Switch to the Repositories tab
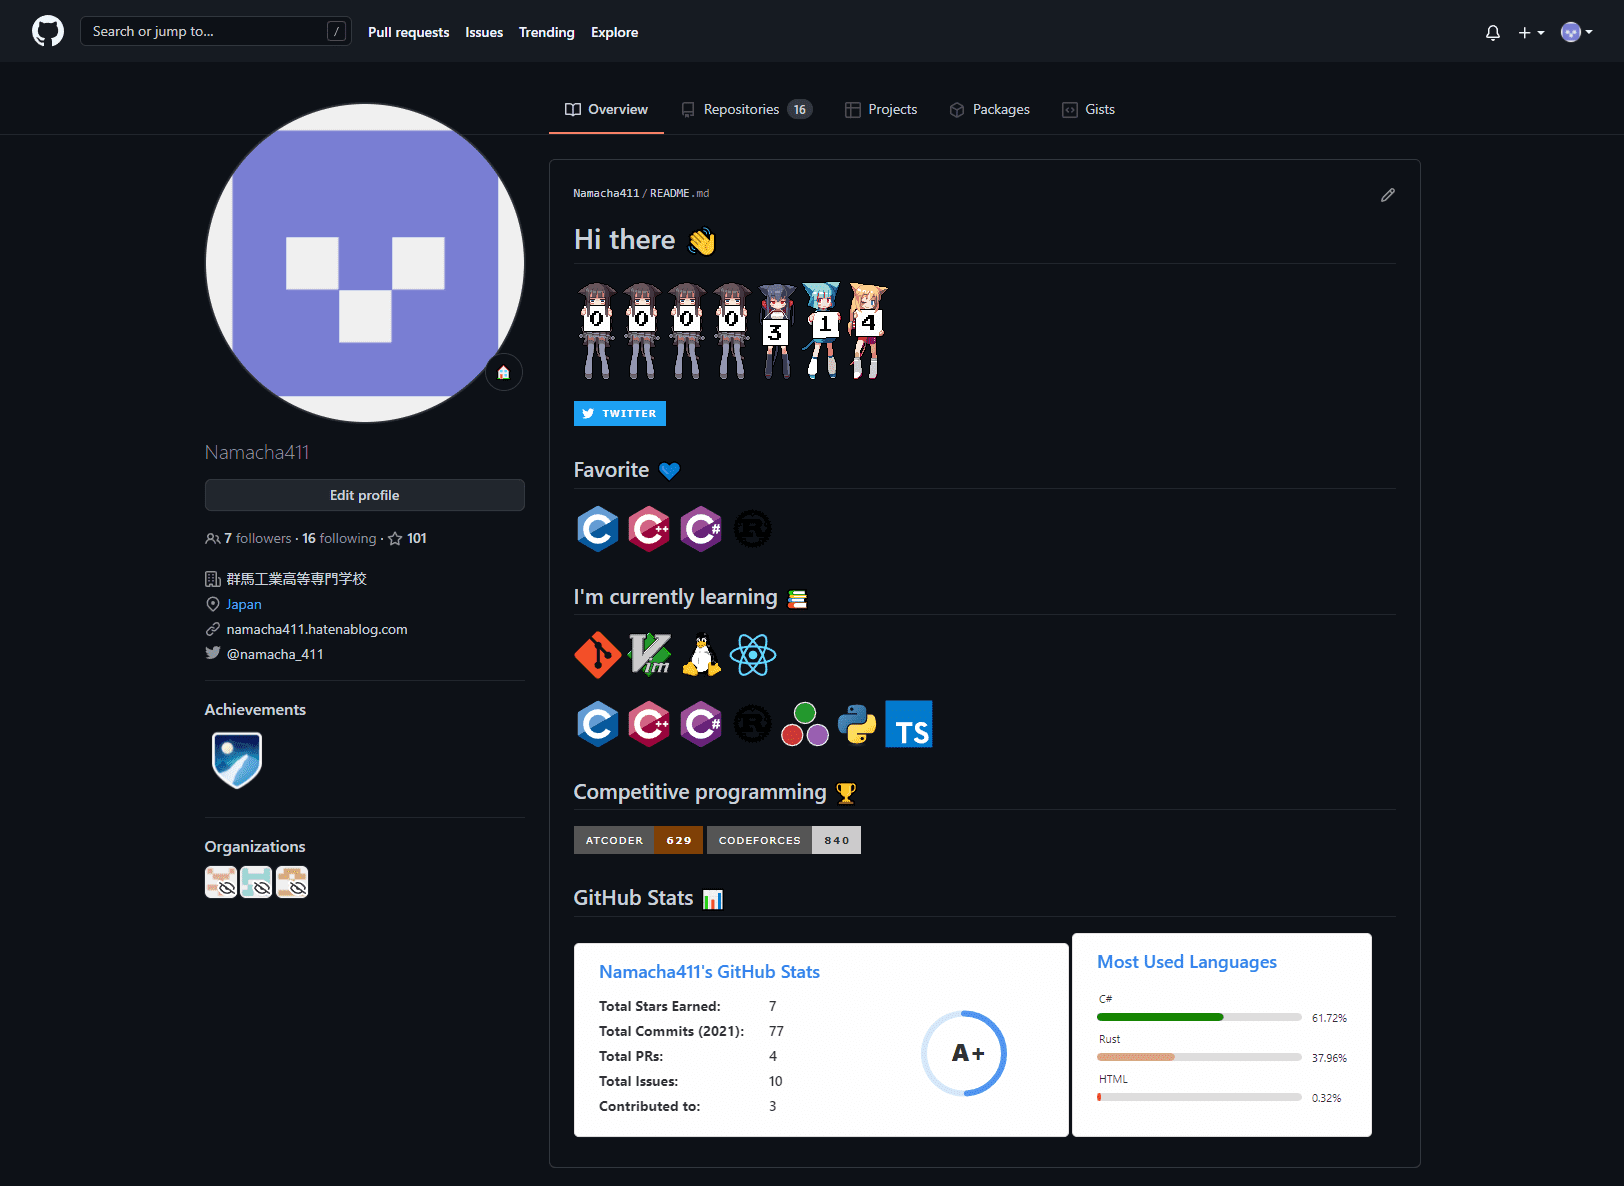The width and height of the screenshot is (1624, 1186). [x=746, y=109]
